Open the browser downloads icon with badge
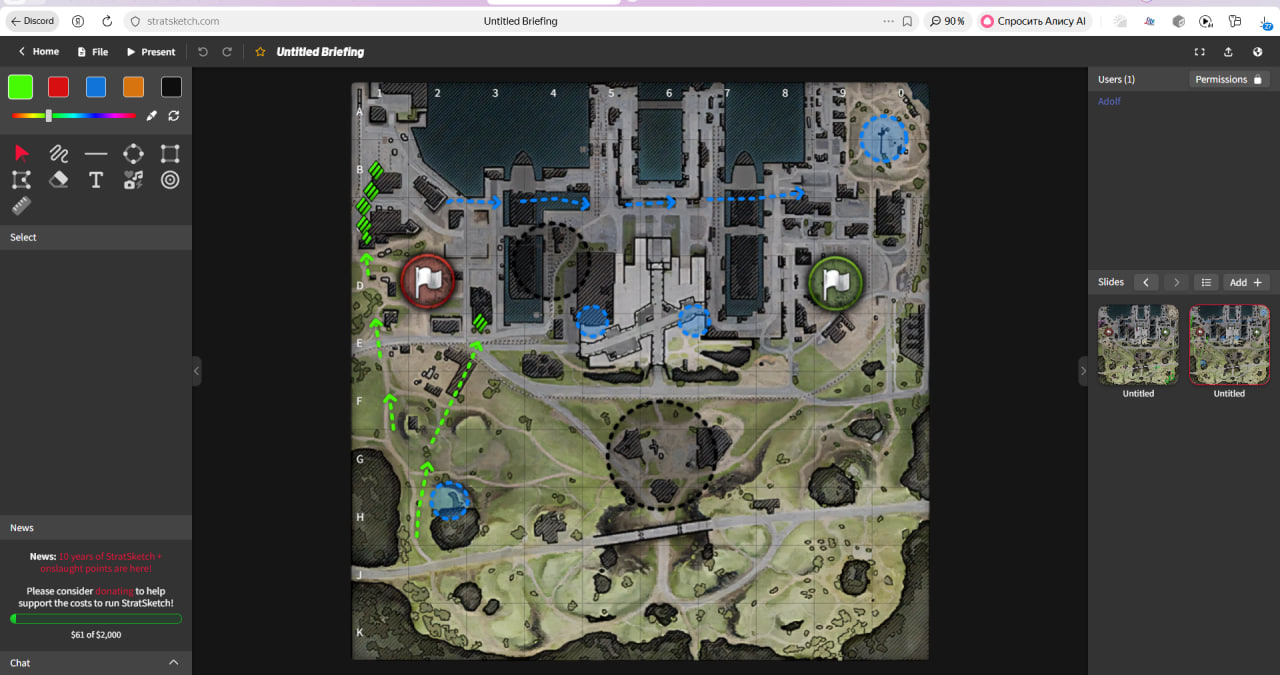 tap(1265, 21)
